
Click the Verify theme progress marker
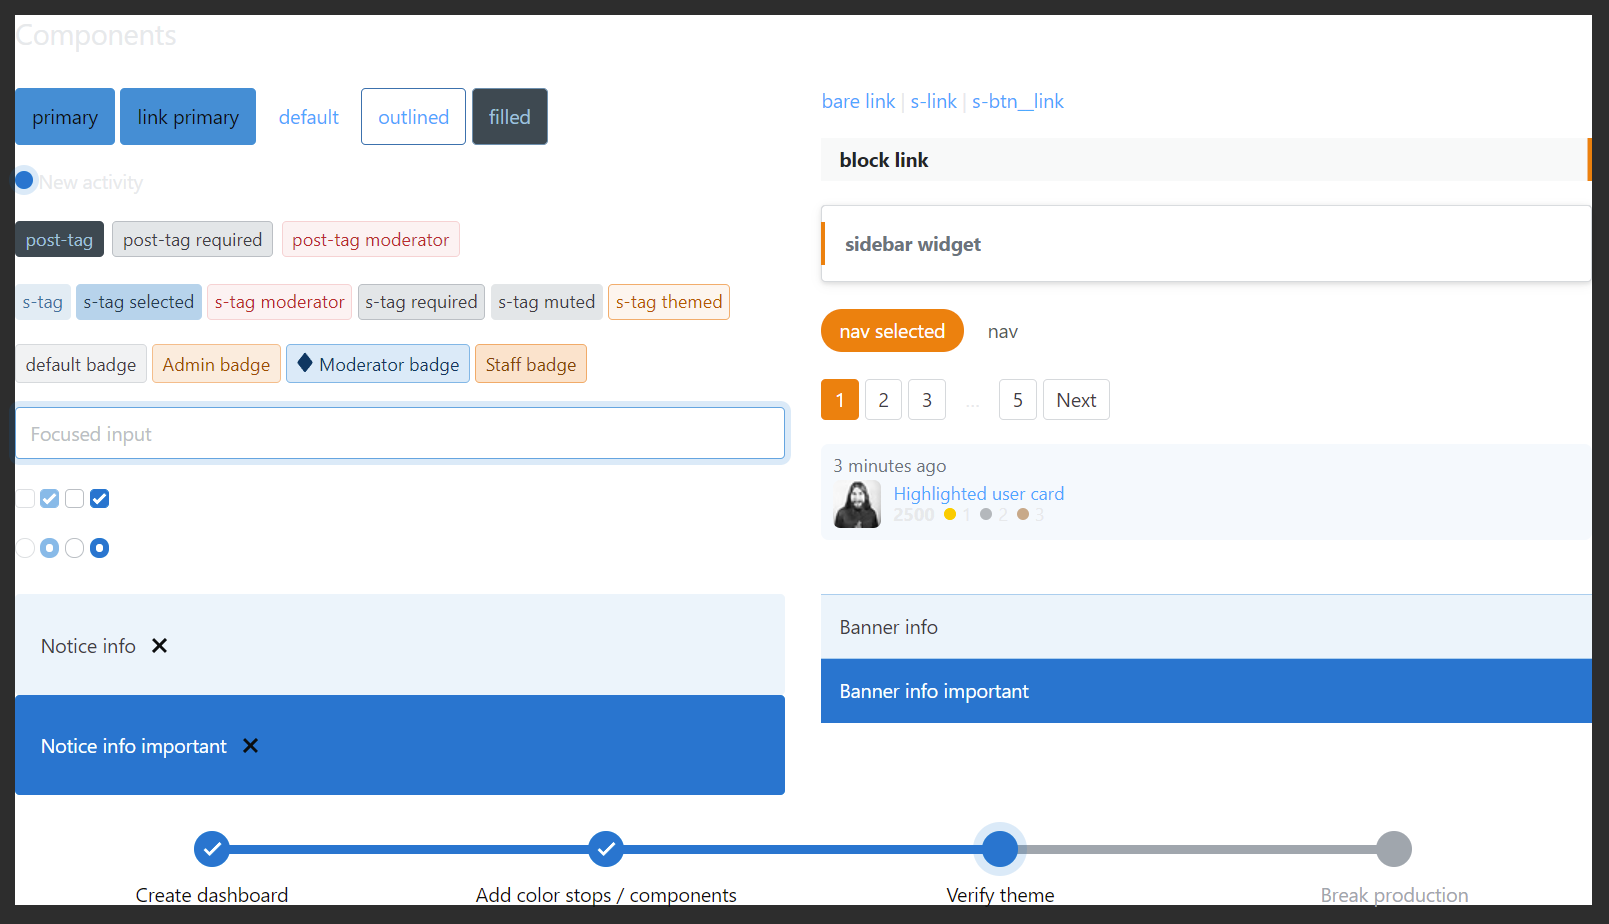[1000, 848]
